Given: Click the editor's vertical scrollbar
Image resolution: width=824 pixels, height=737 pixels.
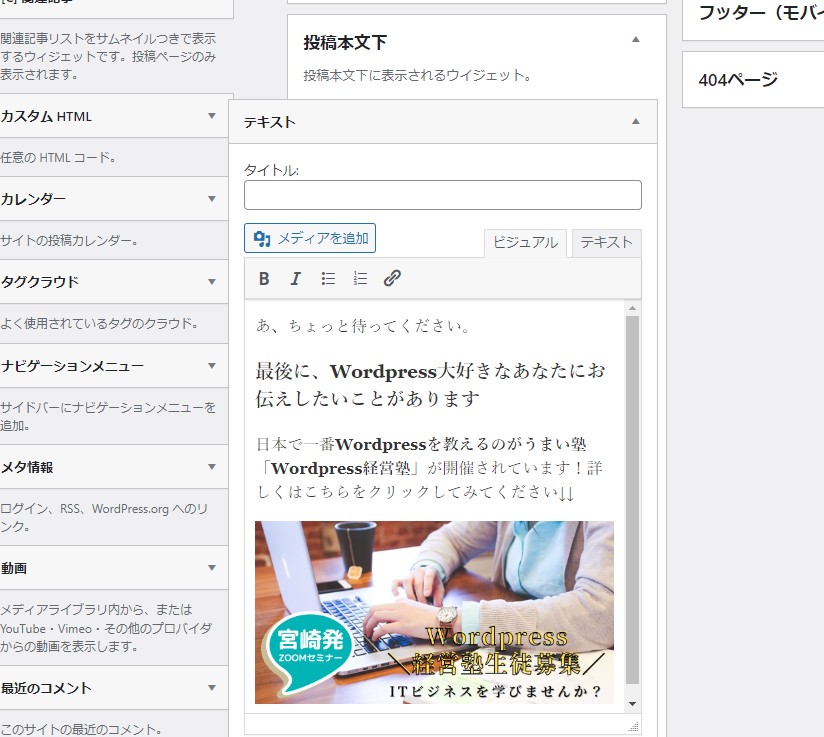Looking at the screenshot, I should [631, 500].
